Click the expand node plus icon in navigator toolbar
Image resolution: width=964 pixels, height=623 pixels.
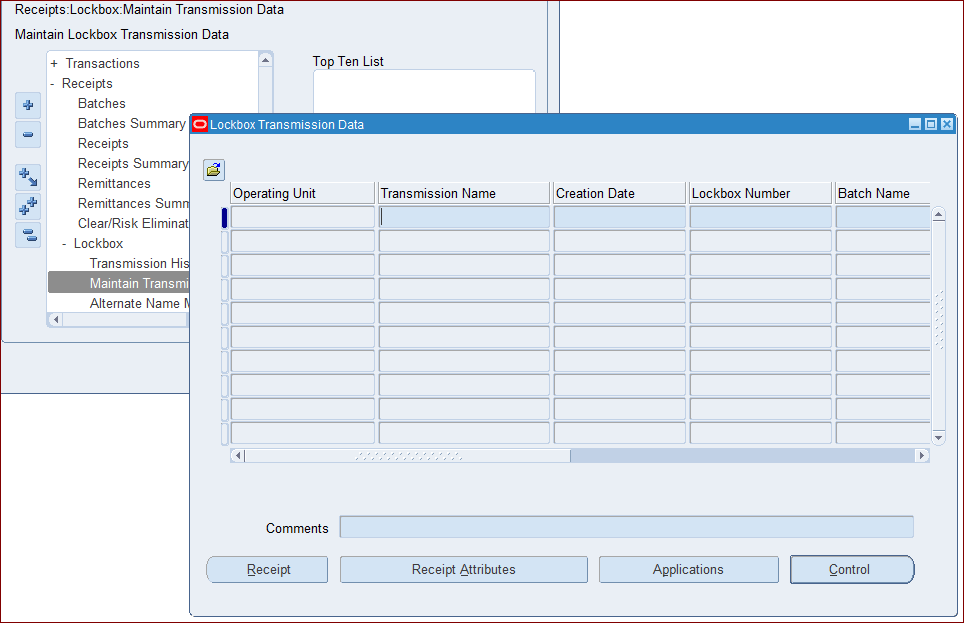[x=27, y=105]
